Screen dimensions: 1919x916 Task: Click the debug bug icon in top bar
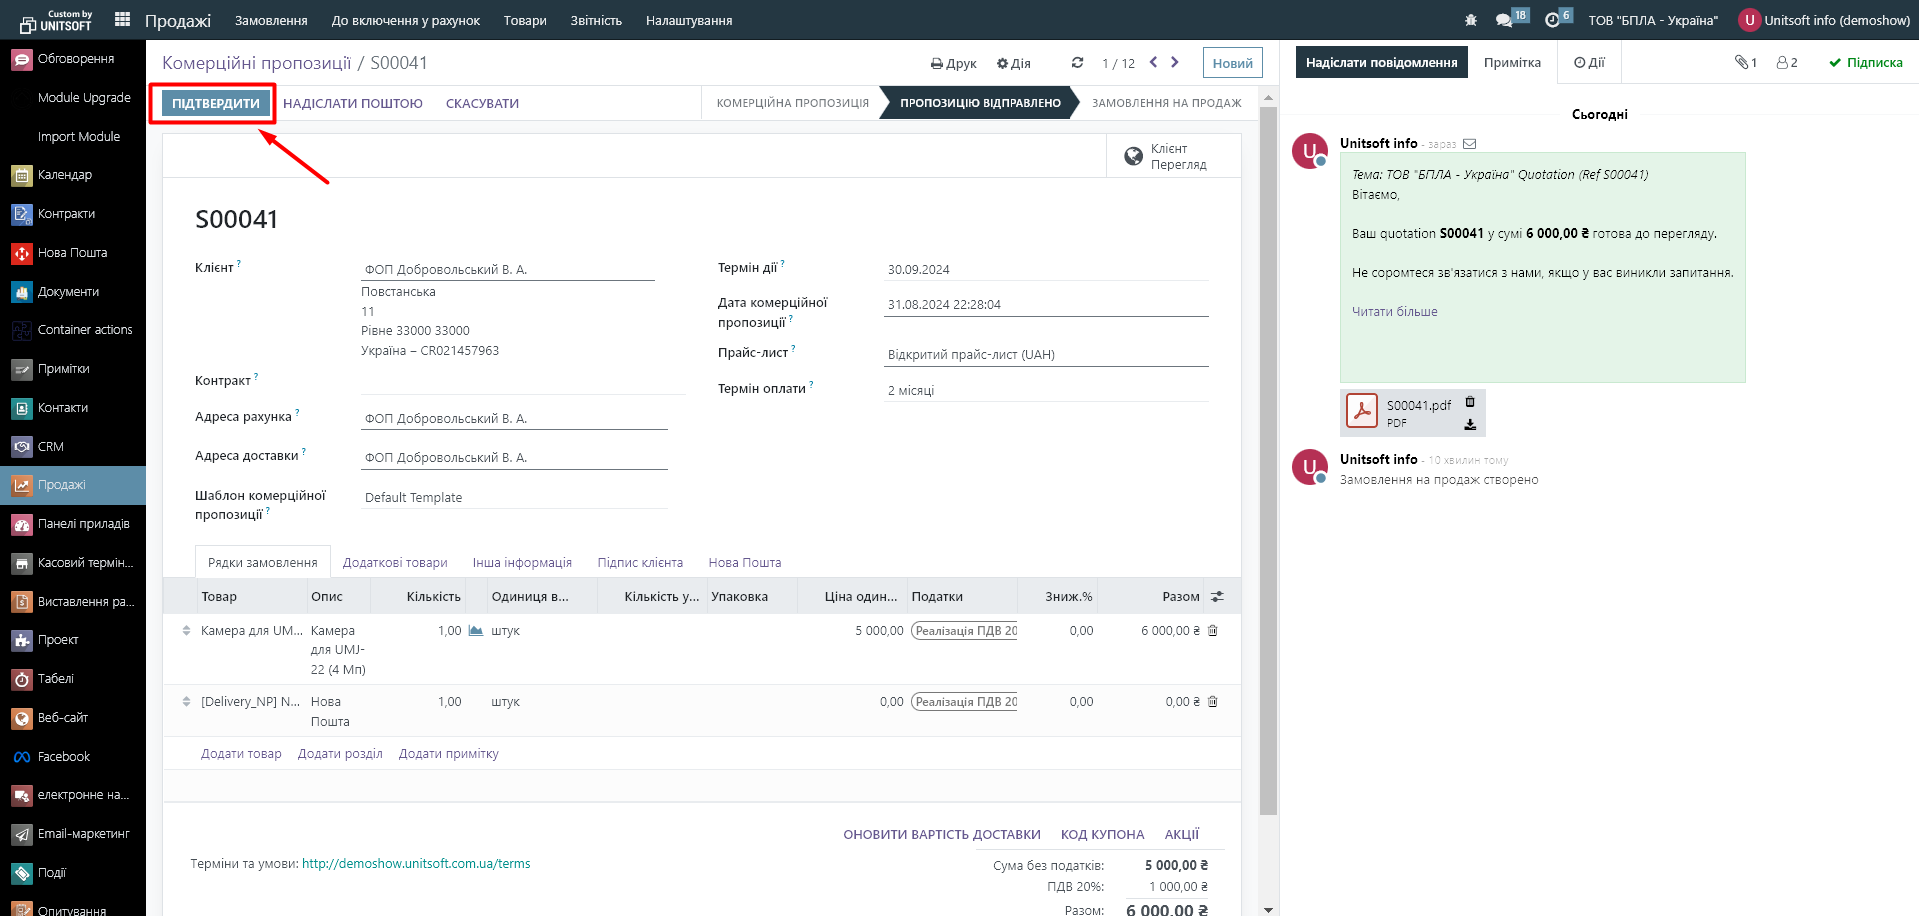1470,20
